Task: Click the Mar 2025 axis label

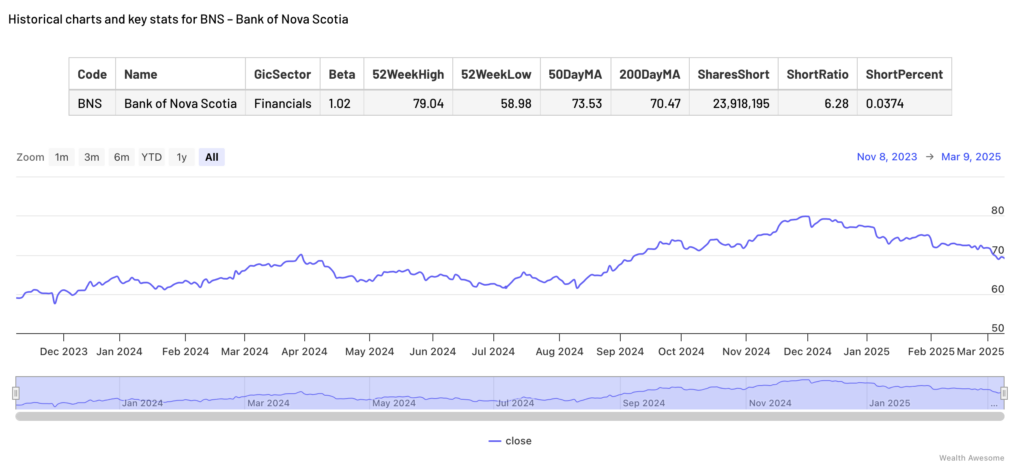Action: (980, 351)
